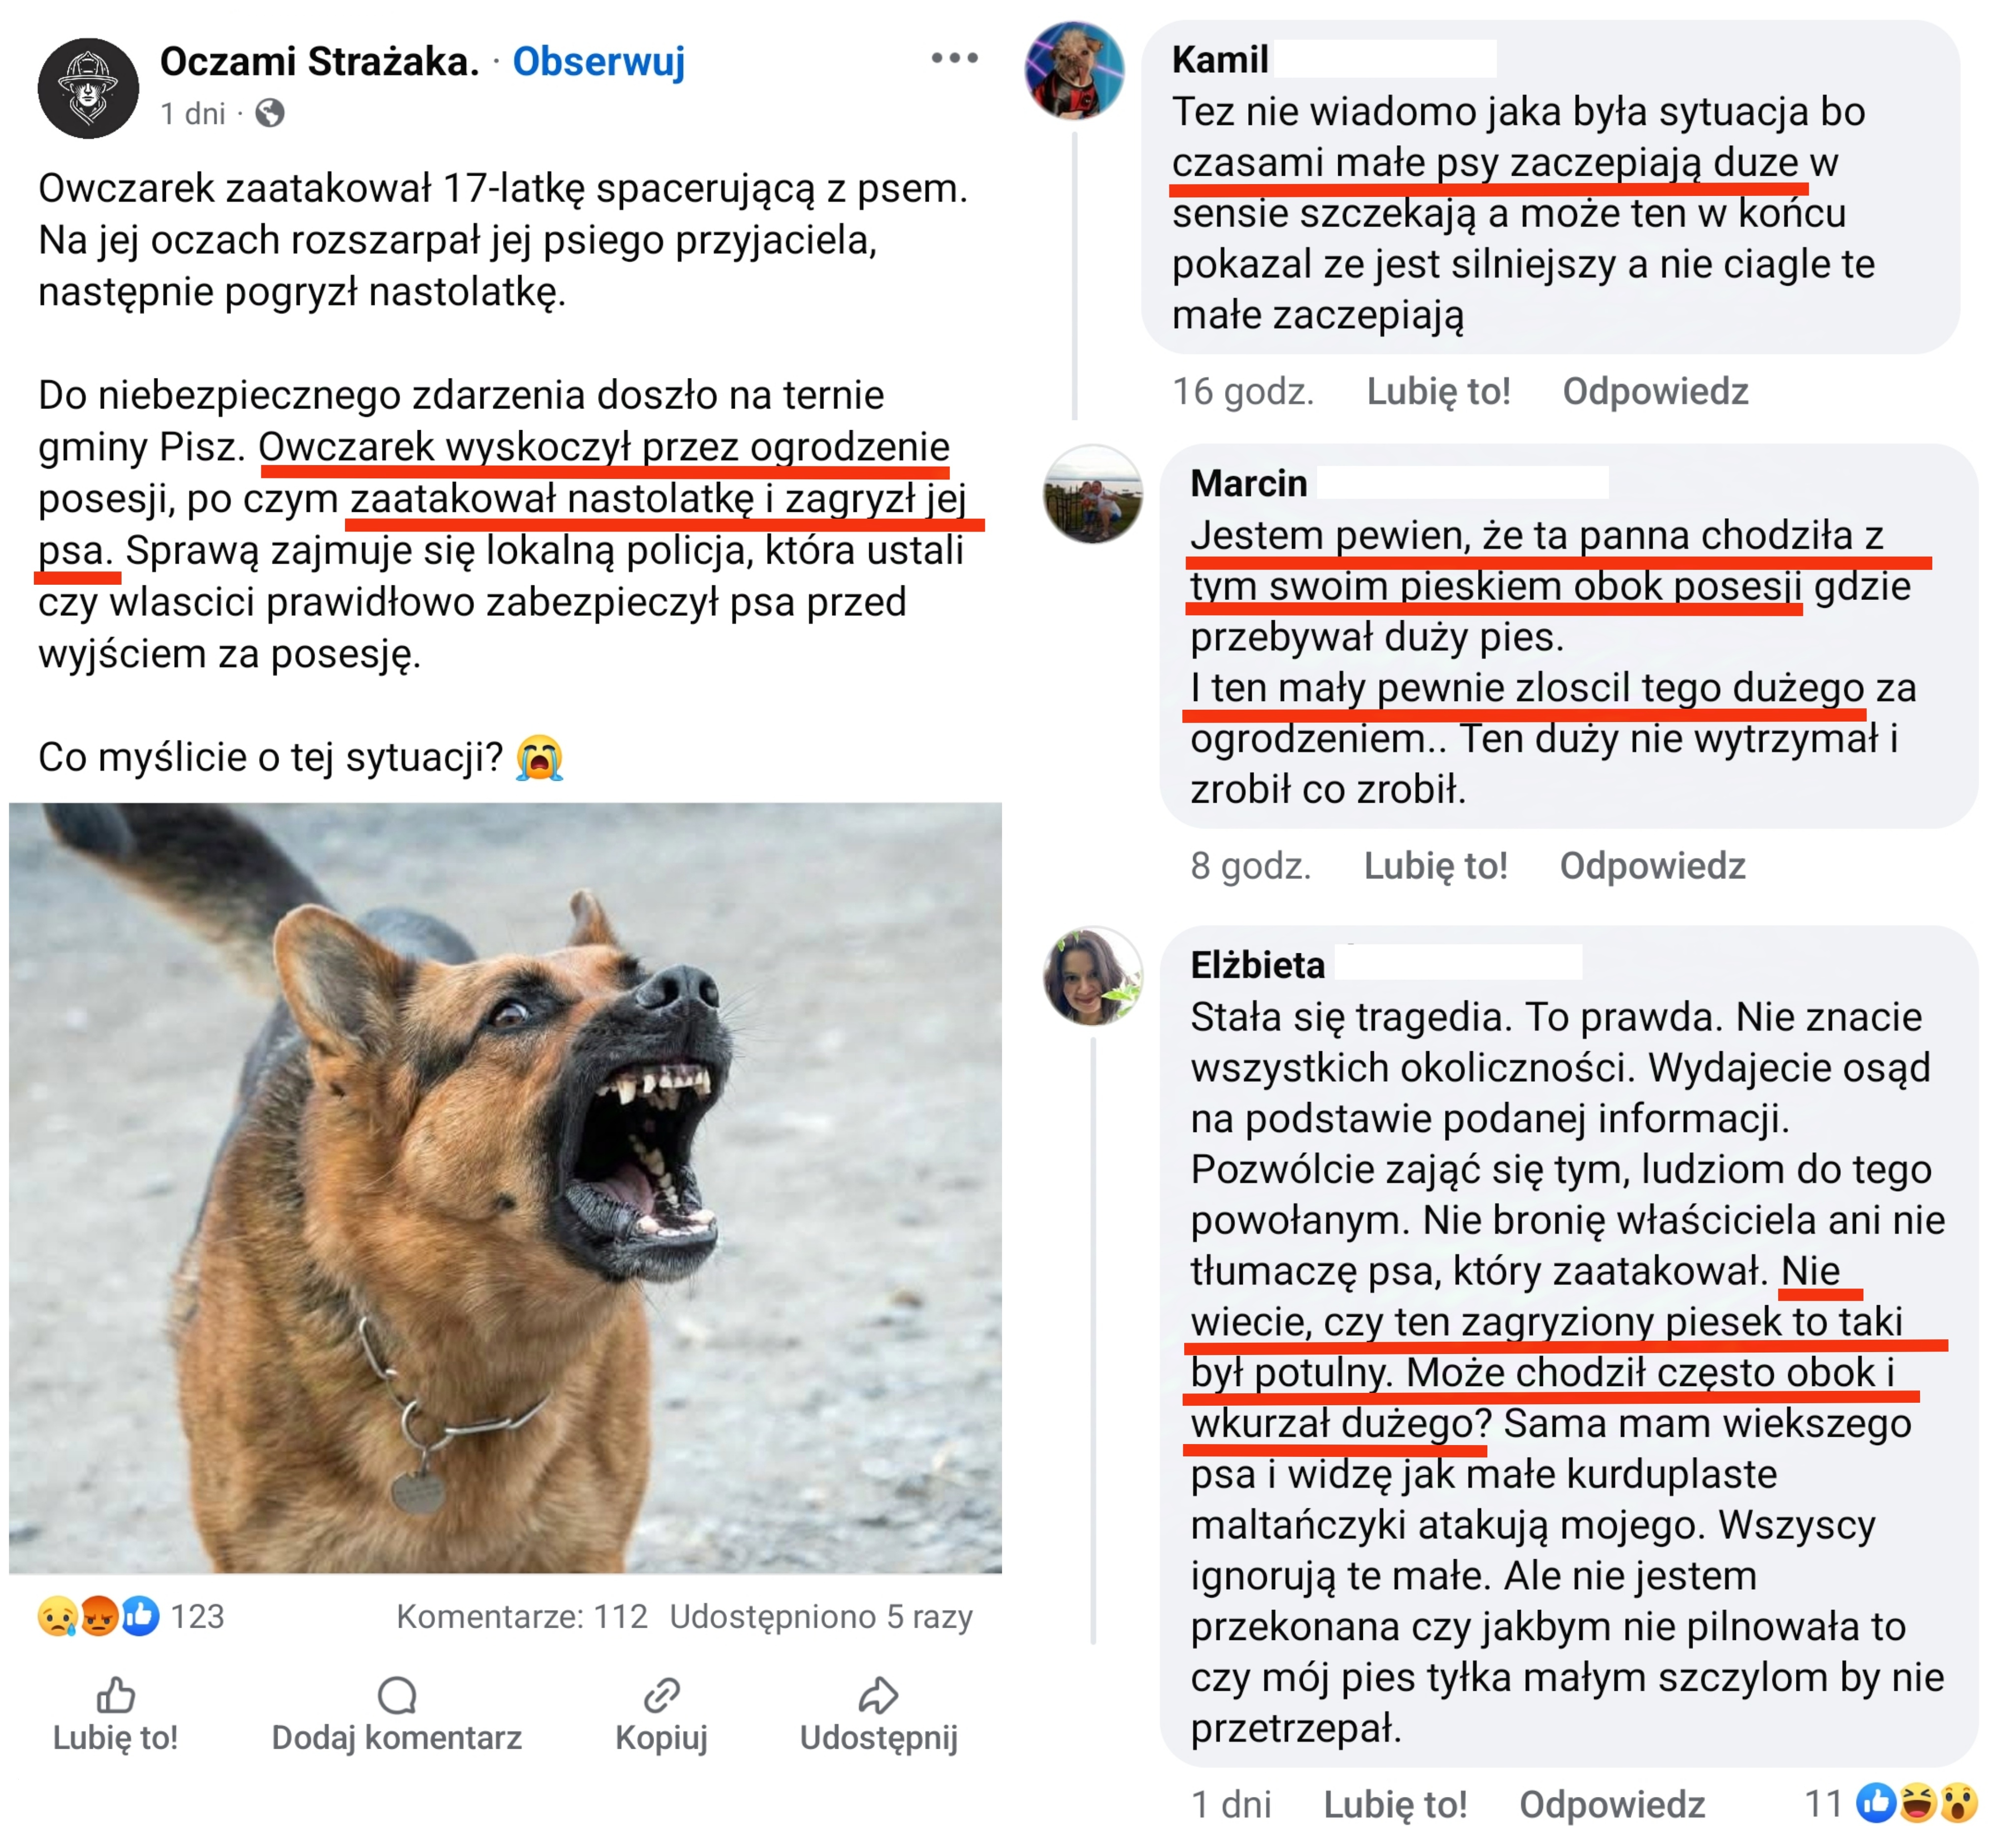Open the post options three-dots menu
This screenshot has height=1826, width=2016.
(x=954, y=58)
